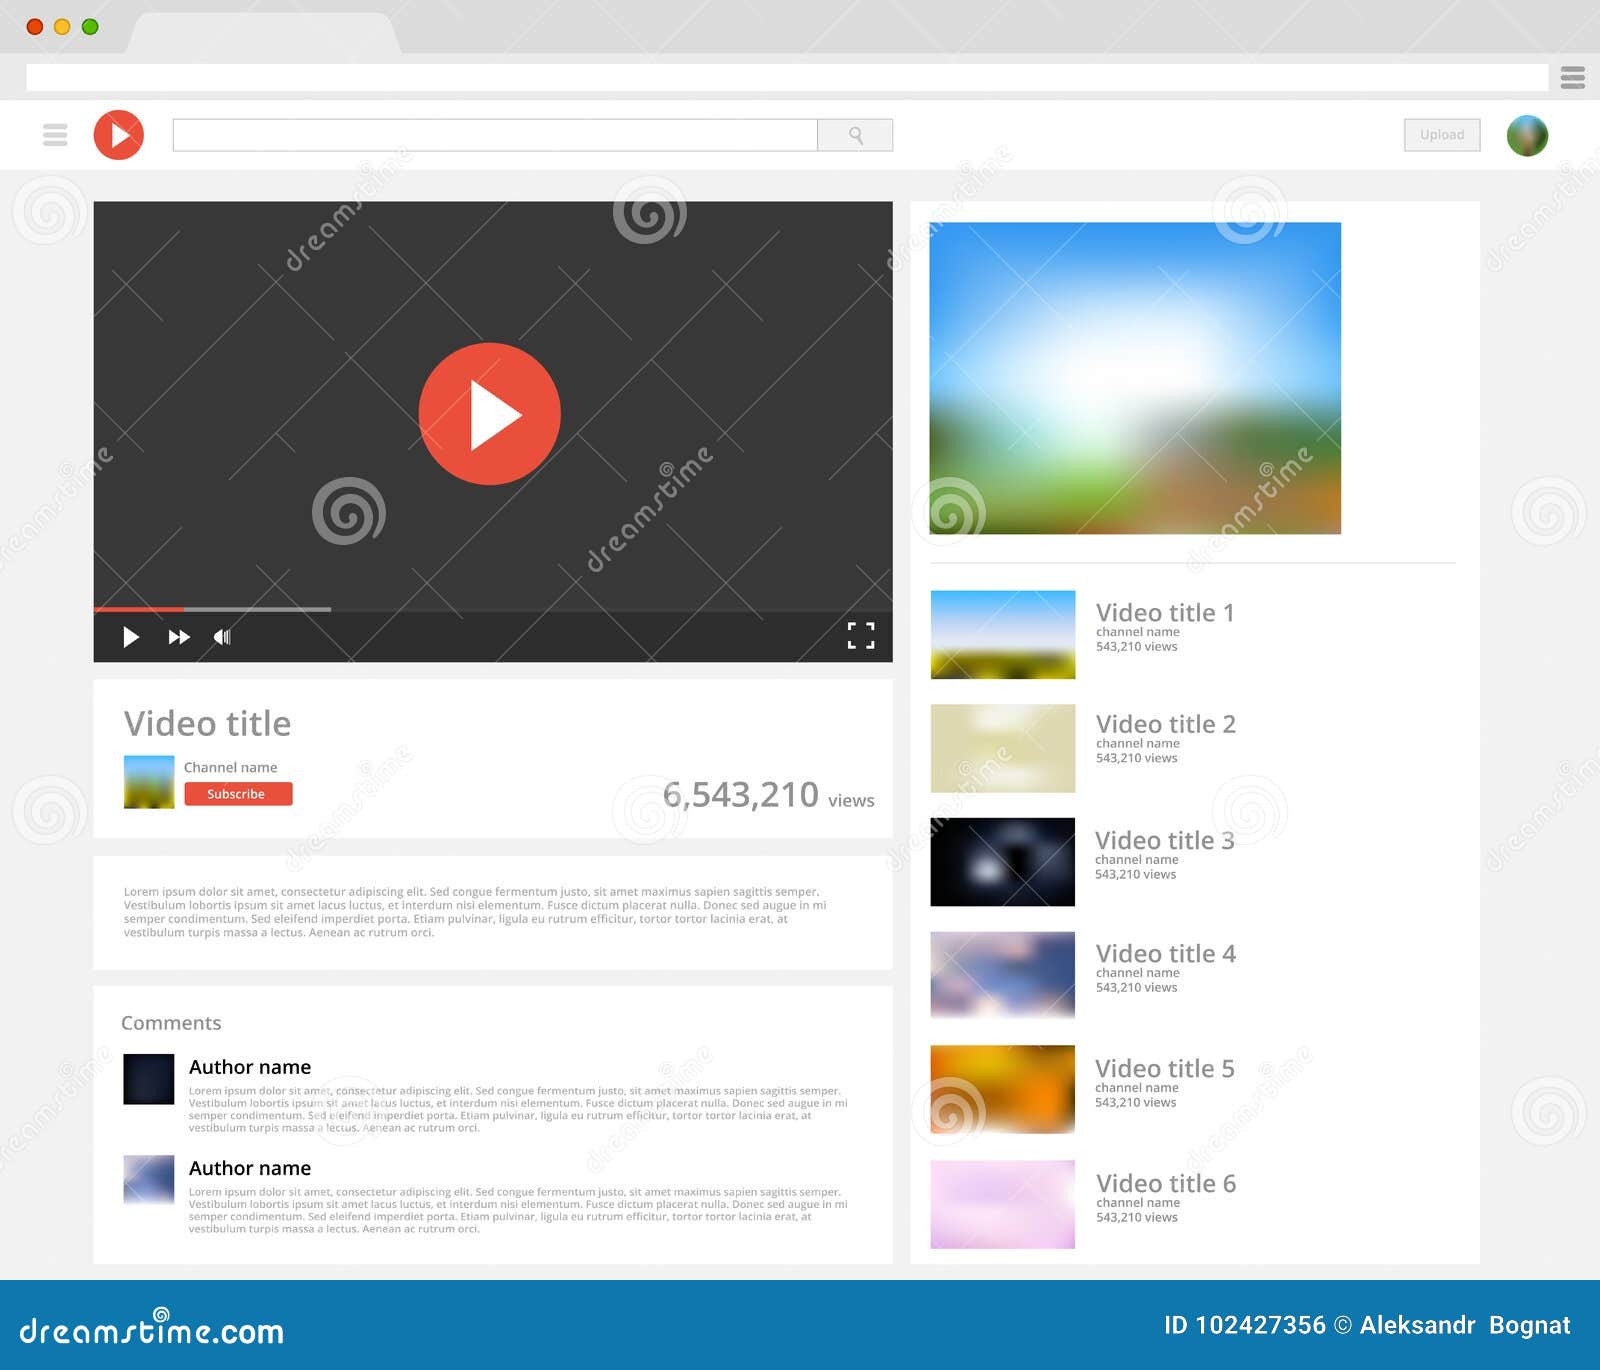Open the hamburger menu beside the logo
Screen dimensions: 1600x1370
coord(55,135)
